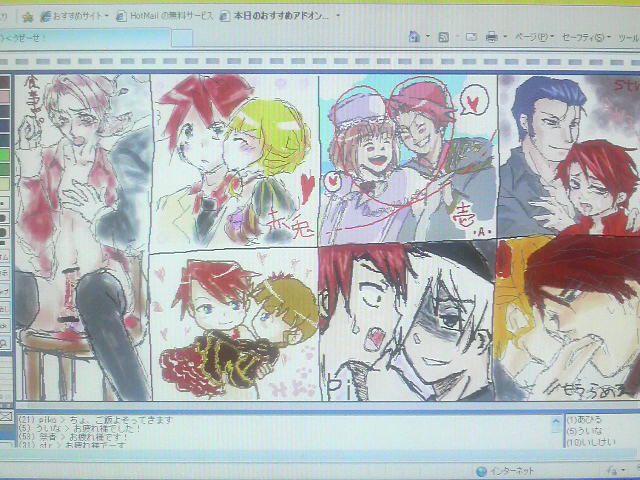Viewport: 640px width, 480px height.
Task: Click piko's chat message line
Action: tap(96, 420)
